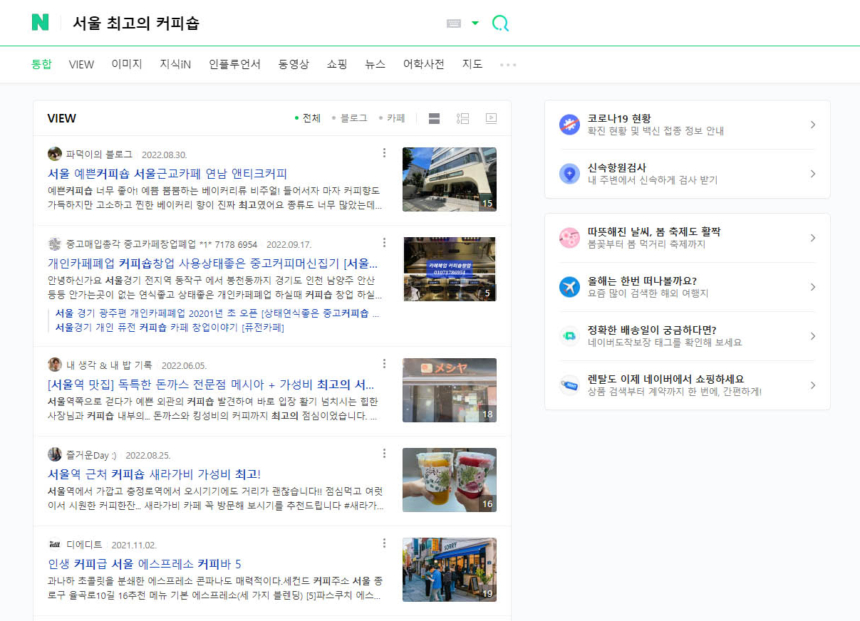The image size is (860, 621).
Task: Expand the hidden tabs with the ellipsis
Action: tap(507, 63)
